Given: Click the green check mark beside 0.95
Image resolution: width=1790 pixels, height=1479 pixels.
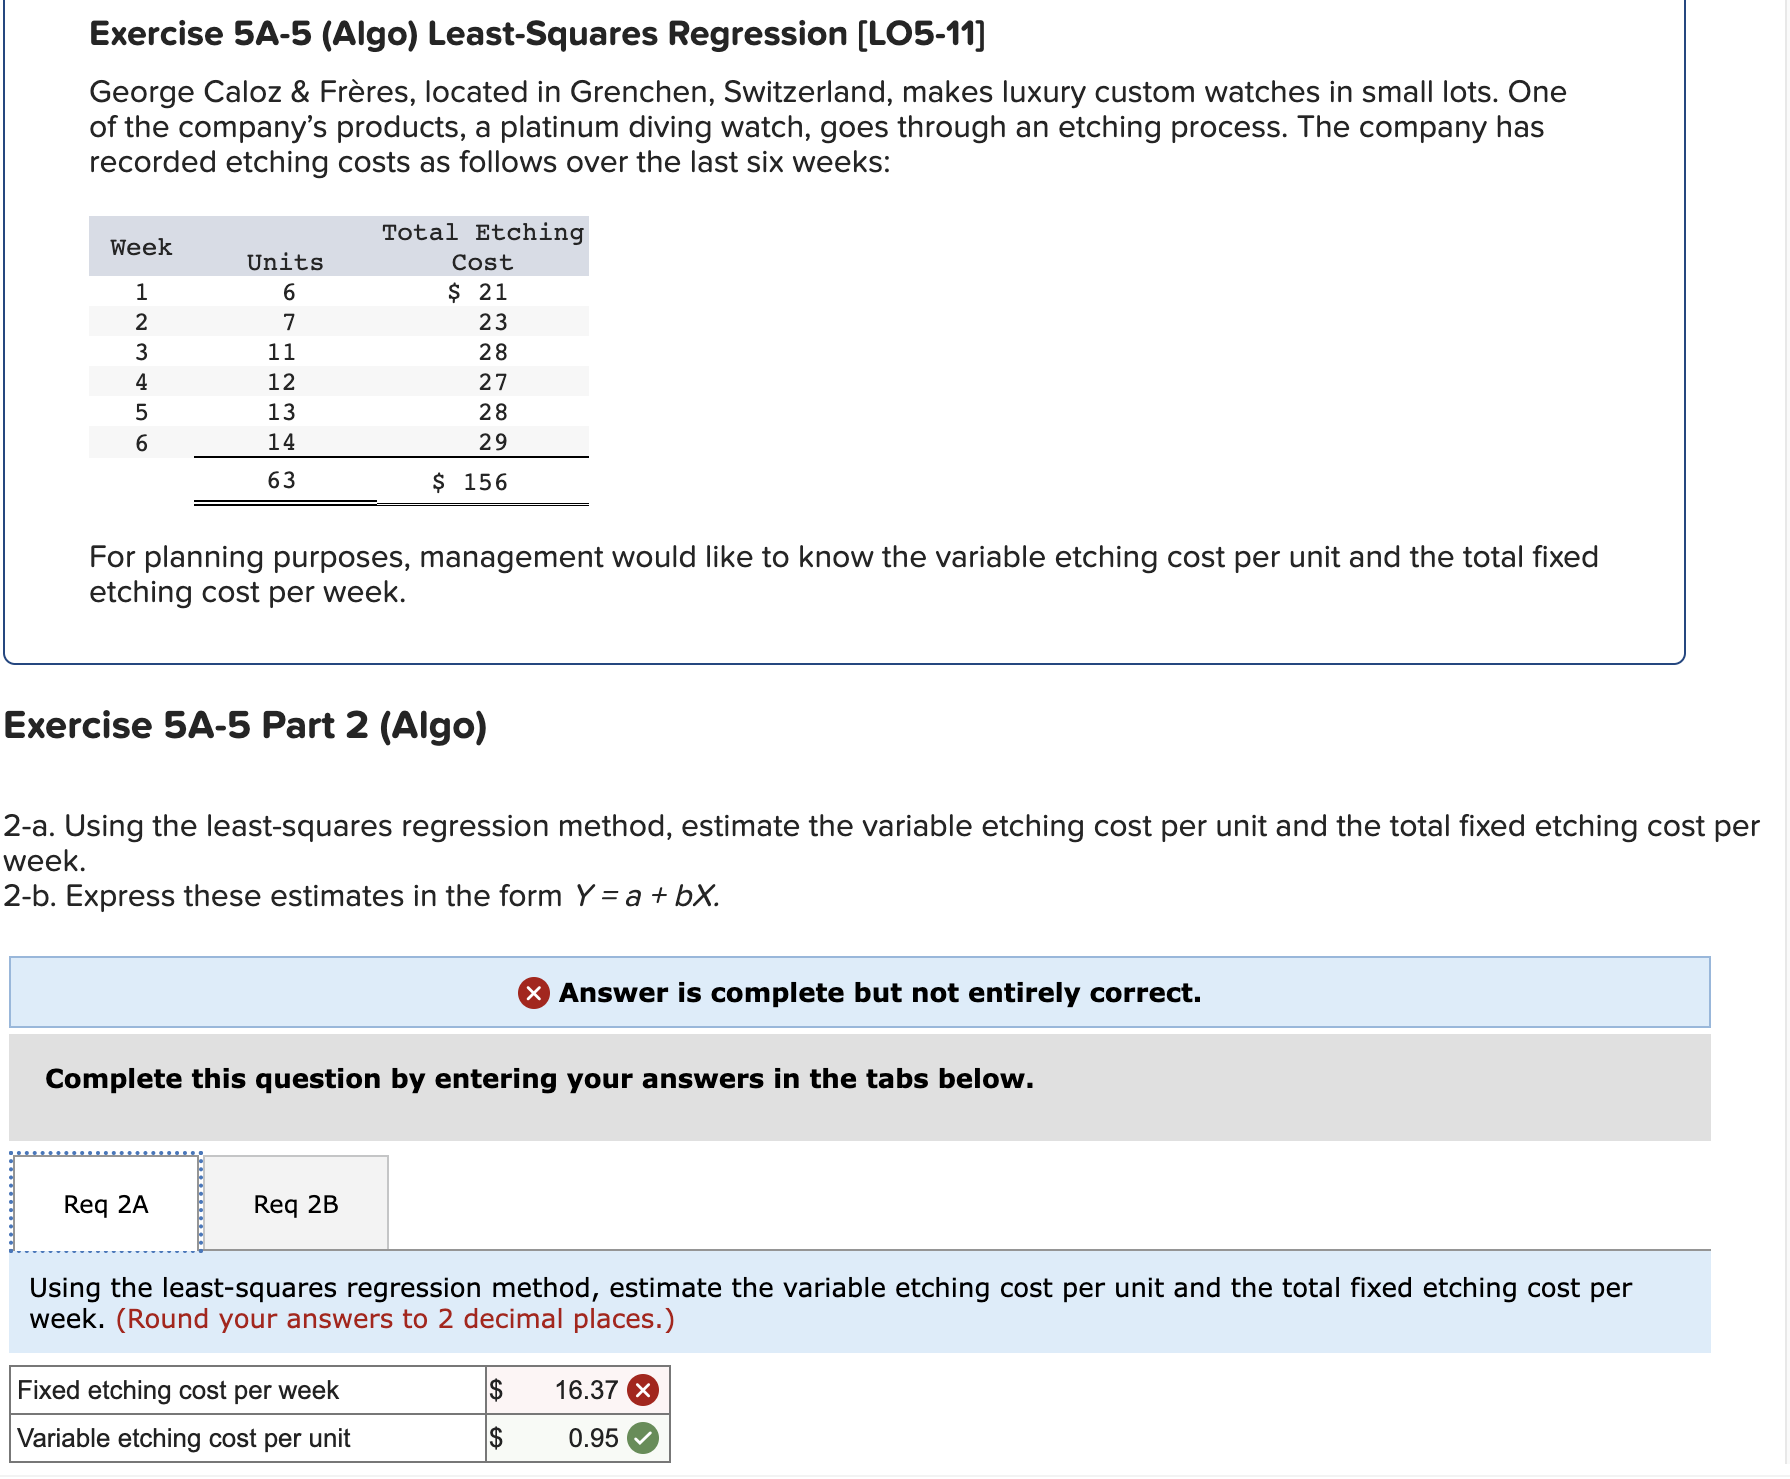Looking at the screenshot, I should (643, 1438).
